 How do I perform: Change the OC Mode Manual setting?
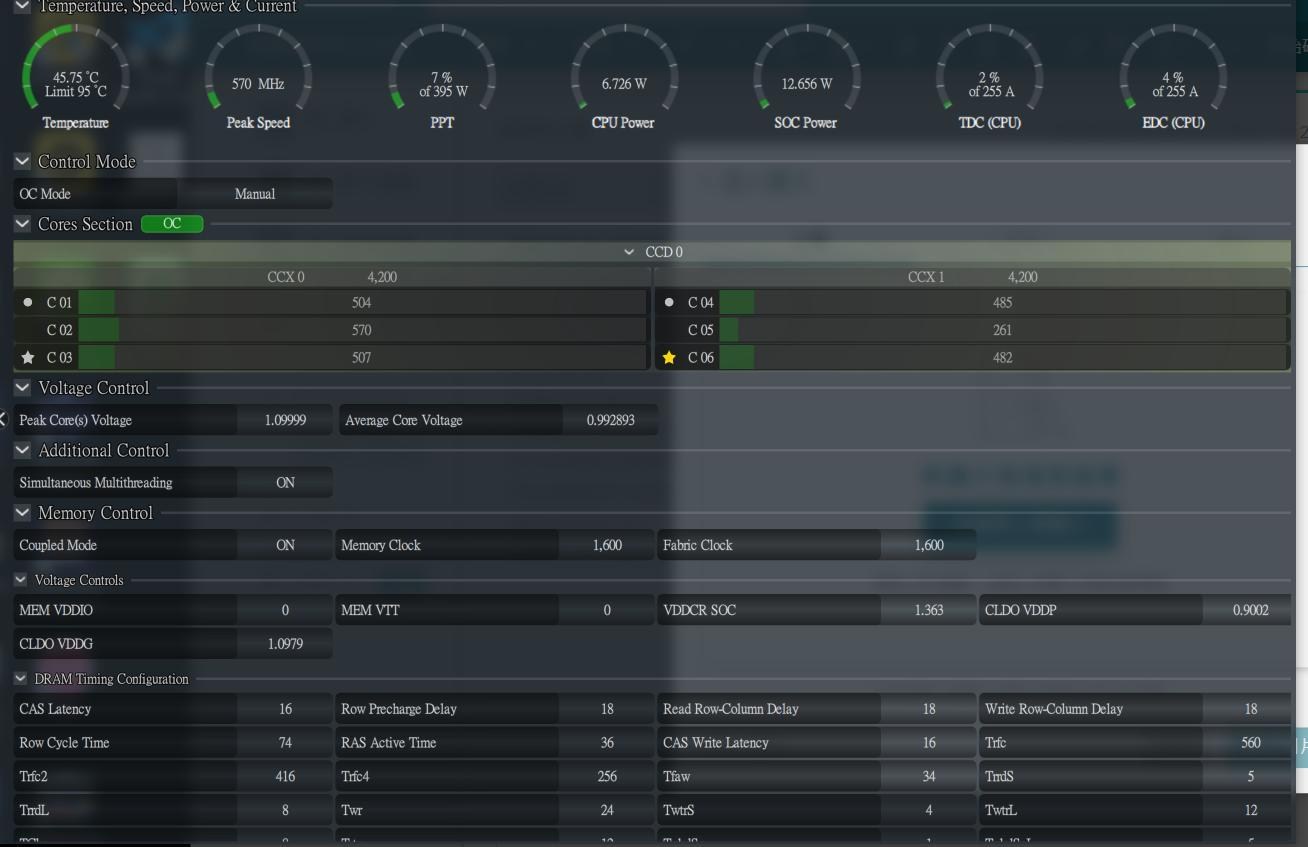point(255,194)
